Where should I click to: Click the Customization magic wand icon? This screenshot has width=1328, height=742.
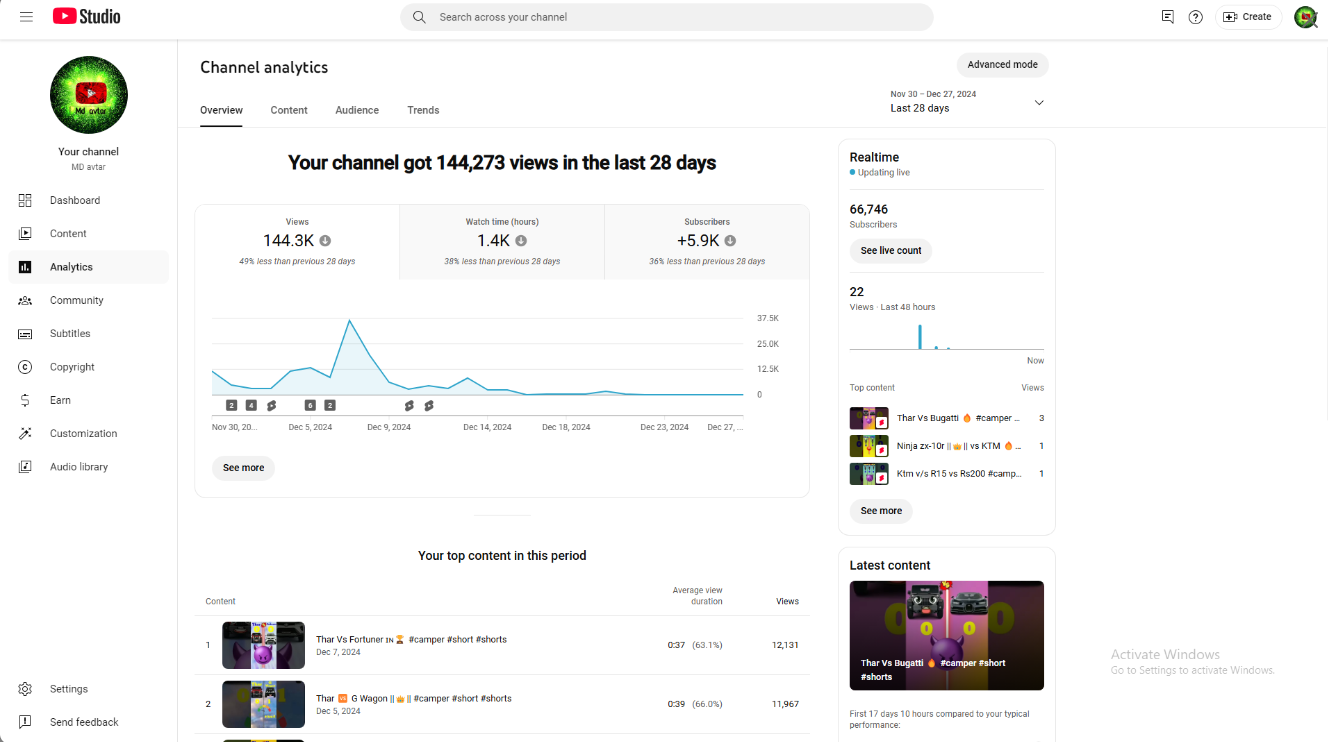click(25, 433)
